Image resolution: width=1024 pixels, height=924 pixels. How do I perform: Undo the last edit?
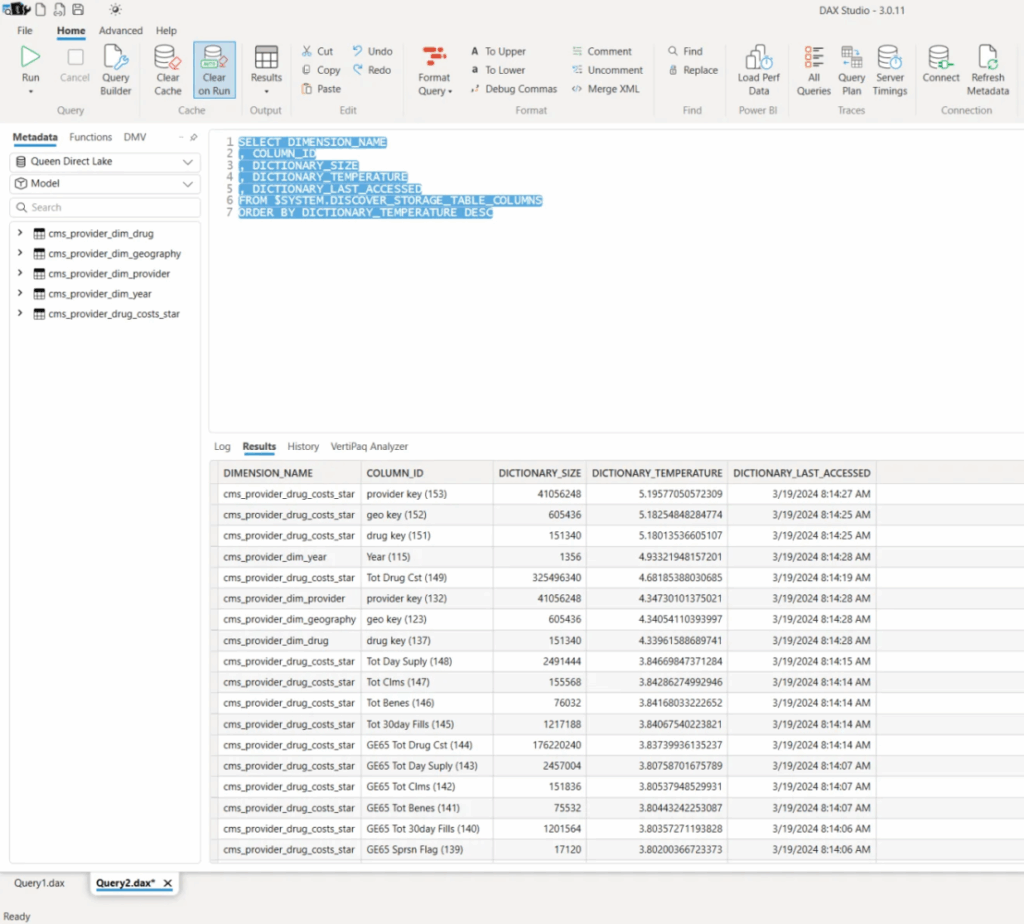pos(373,51)
